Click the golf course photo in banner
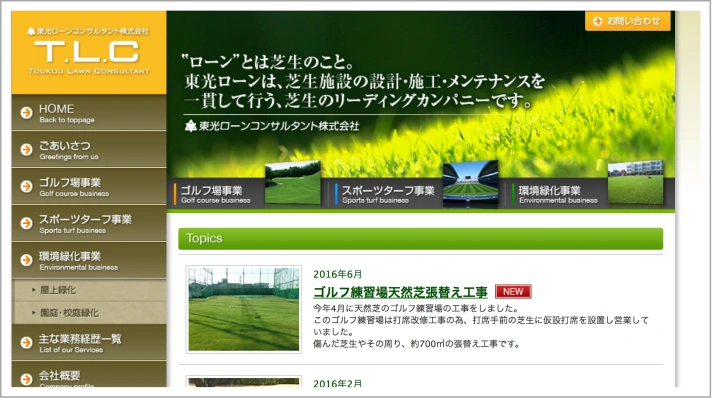Screen dimensions: 712x398 point(293,183)
